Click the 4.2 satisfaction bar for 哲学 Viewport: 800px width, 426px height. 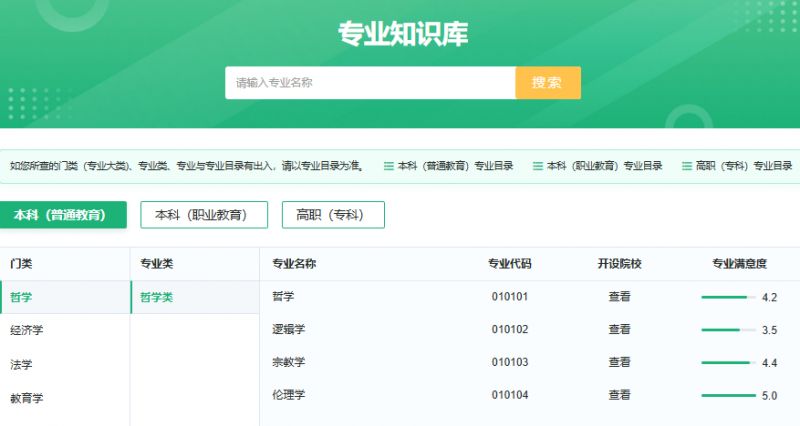coord(728,297)
